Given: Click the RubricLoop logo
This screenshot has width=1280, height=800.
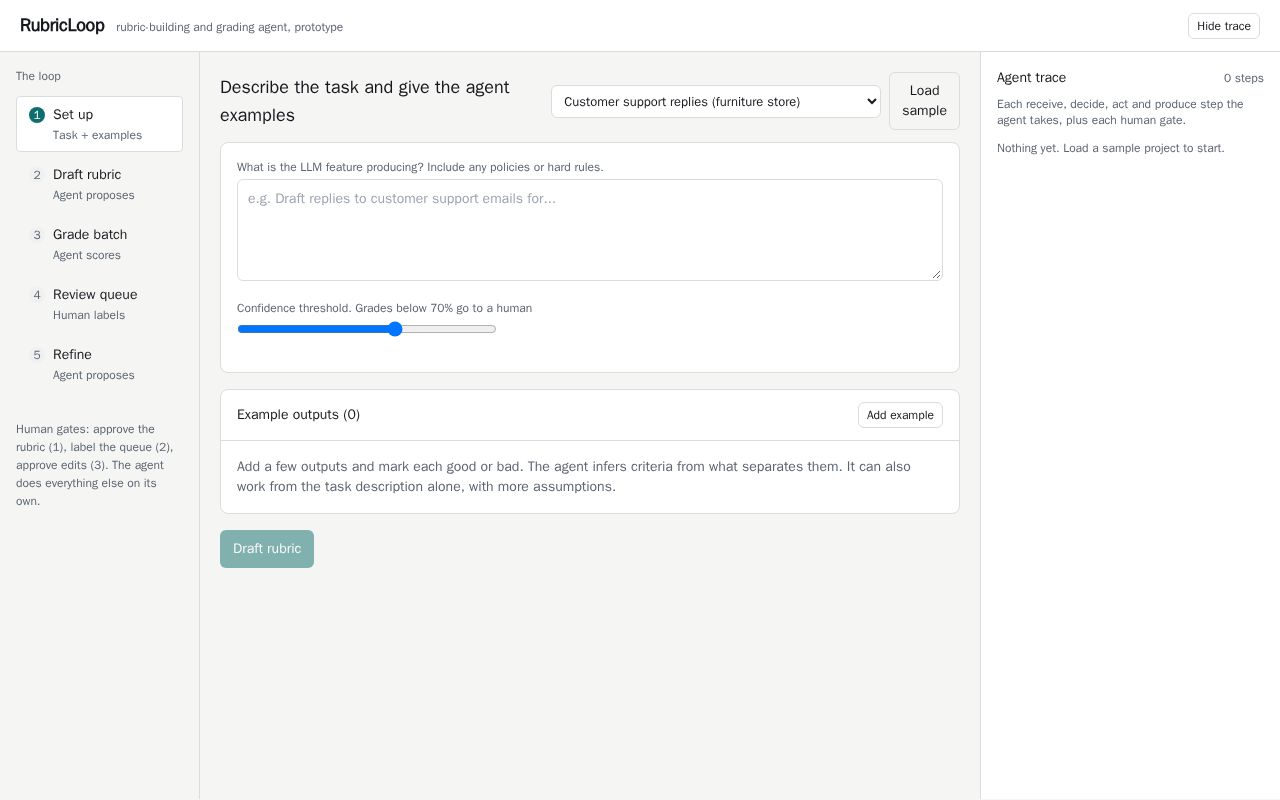Looking at the screenshot, I should (62, 26).
